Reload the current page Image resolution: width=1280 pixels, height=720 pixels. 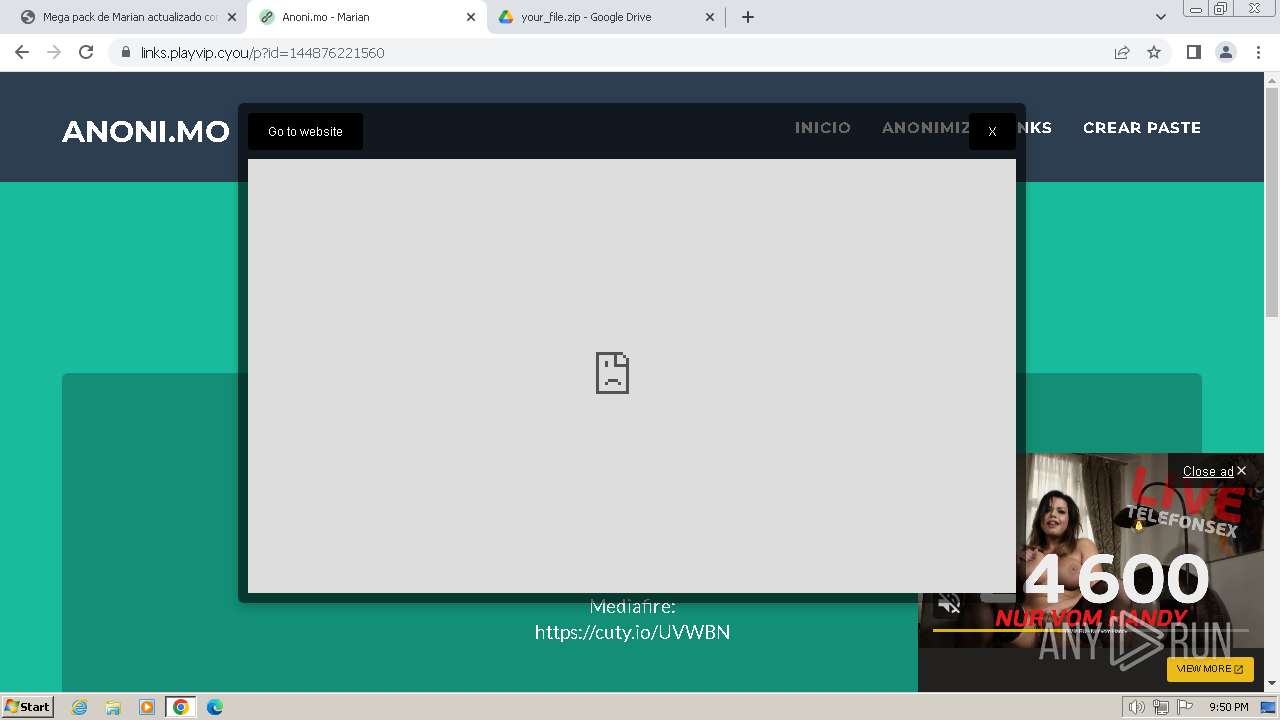click(86, 52)
